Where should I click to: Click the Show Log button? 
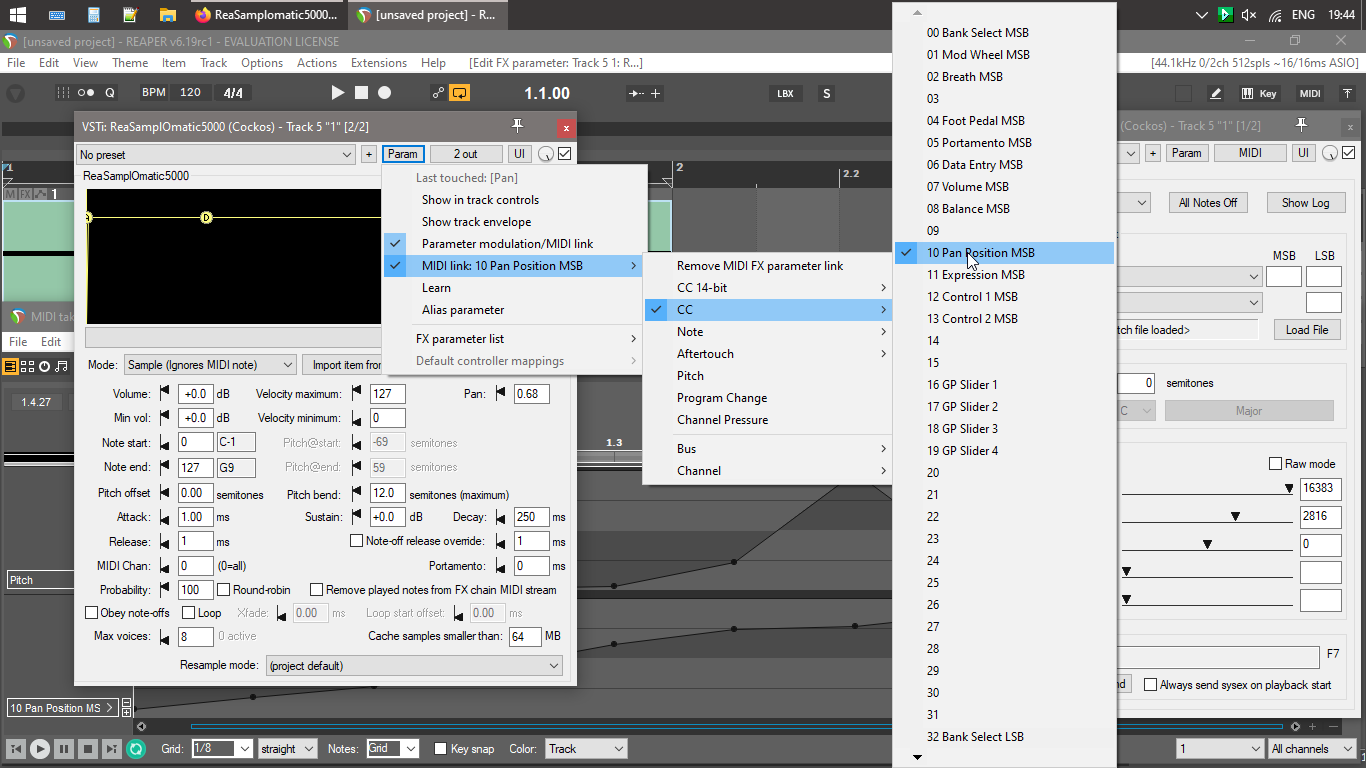tap(1306, 202)
